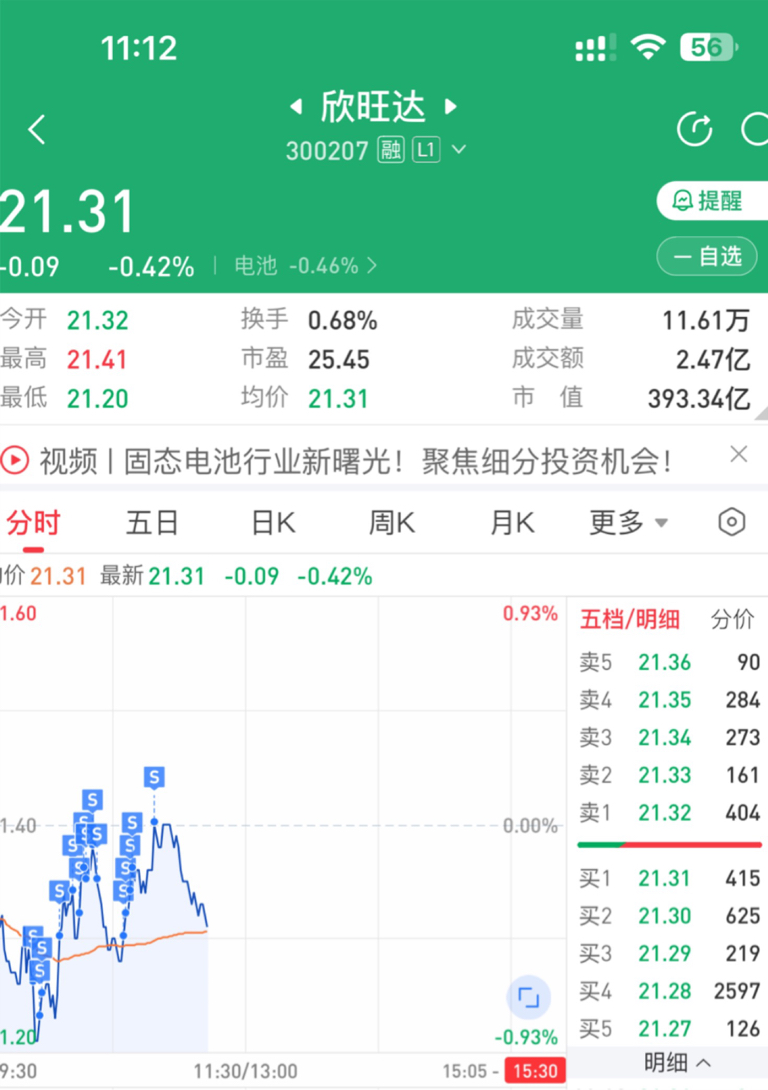Image resolution: width=768 pixels, height=1090 pixels.
Task: Tap the 今开 21.32 value
Action: pyautogui.click(x=98, y=320)
